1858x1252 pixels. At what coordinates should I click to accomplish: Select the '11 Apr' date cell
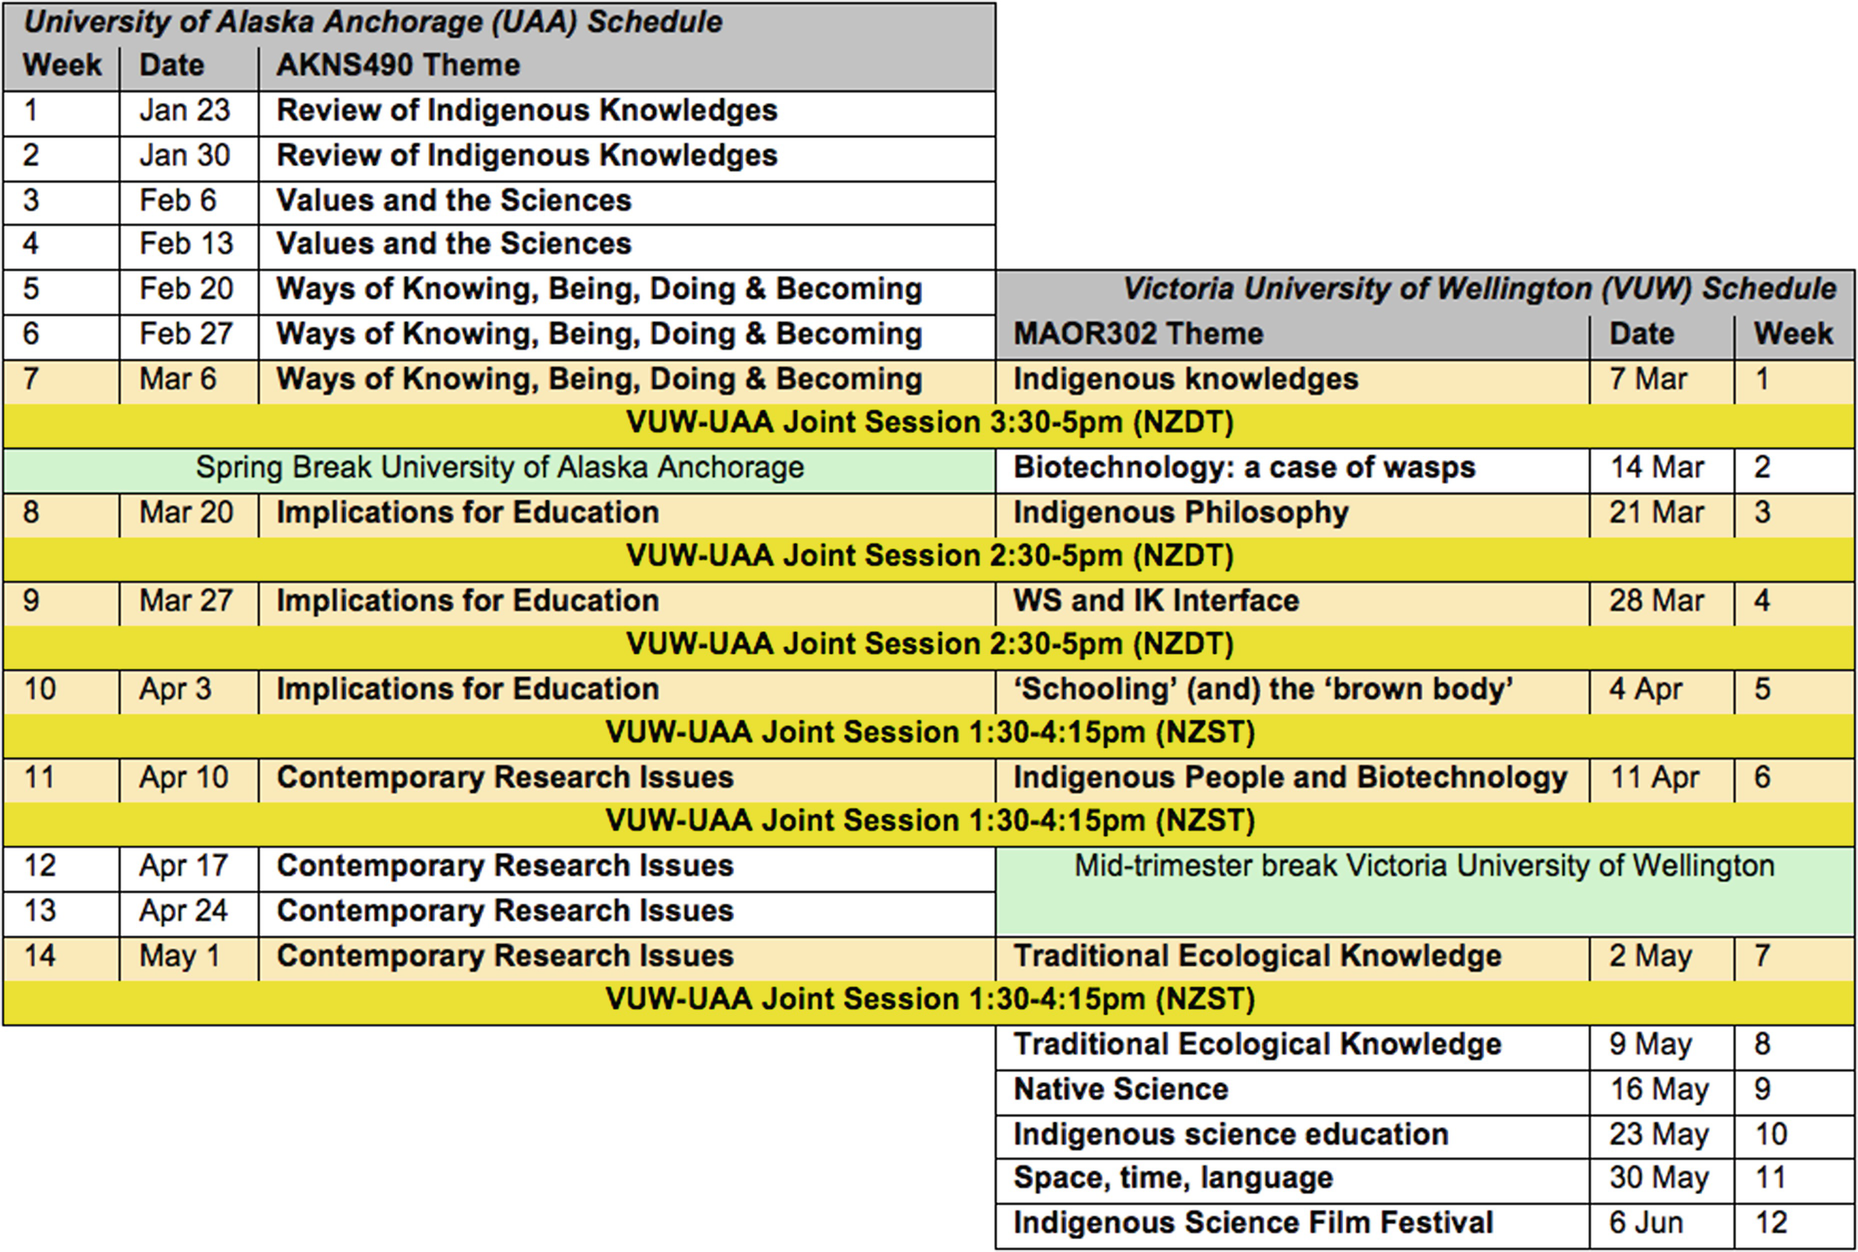[1661, 779]
